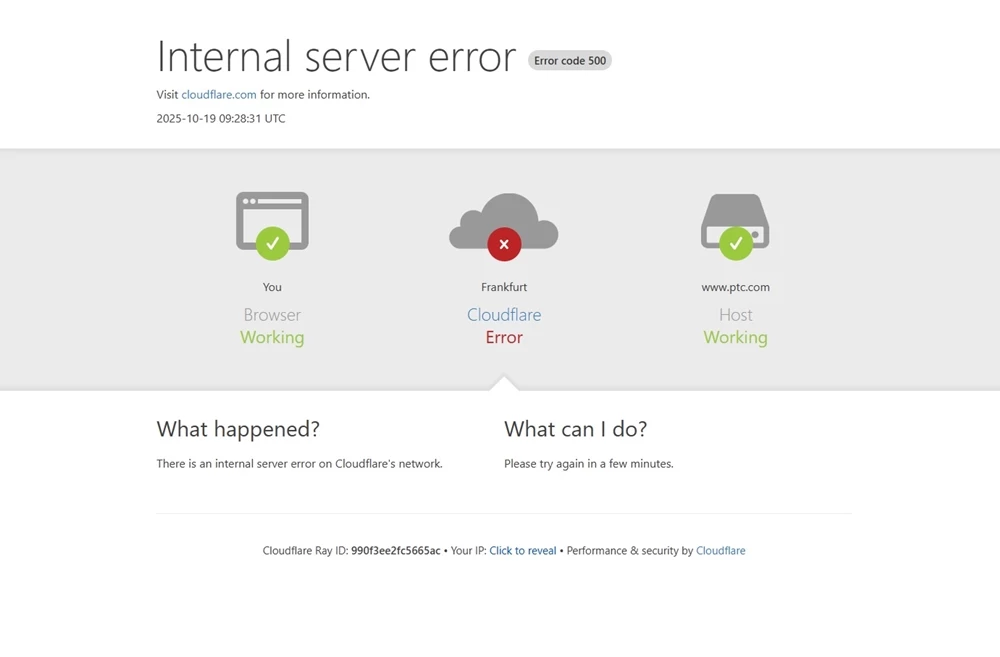Image resolution: width=1000 pixels, height=657 pixels.
Task: Click the Internal server error heading
Action: [336, 56]
